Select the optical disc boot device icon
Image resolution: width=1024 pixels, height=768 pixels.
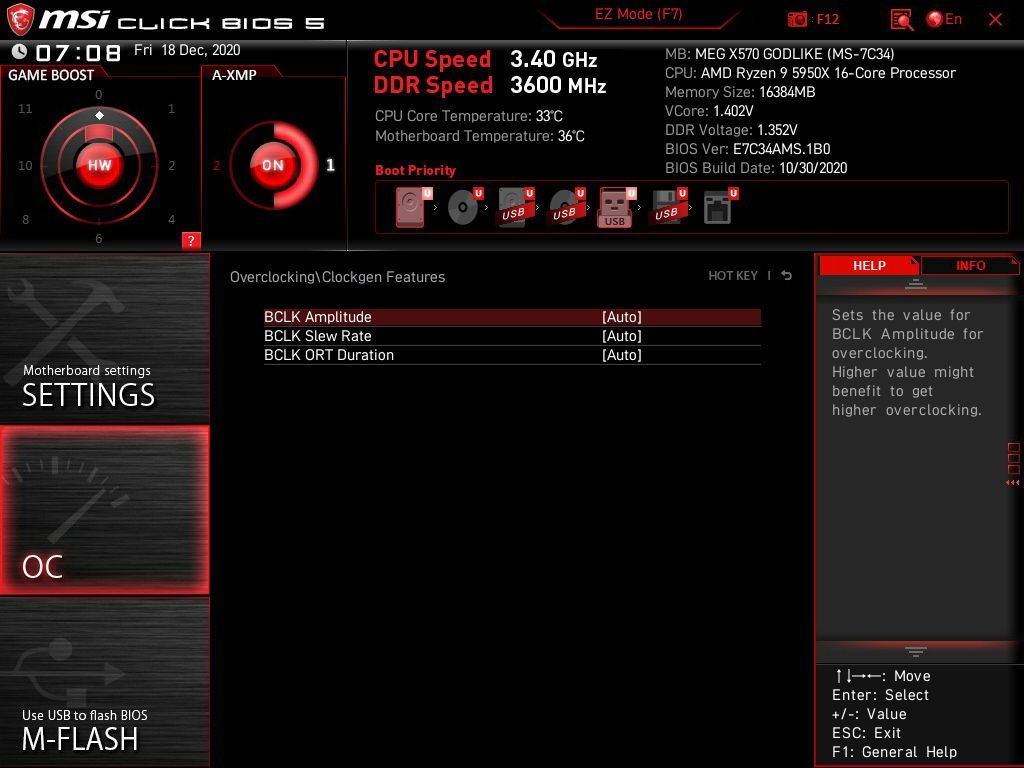point(465,208)
